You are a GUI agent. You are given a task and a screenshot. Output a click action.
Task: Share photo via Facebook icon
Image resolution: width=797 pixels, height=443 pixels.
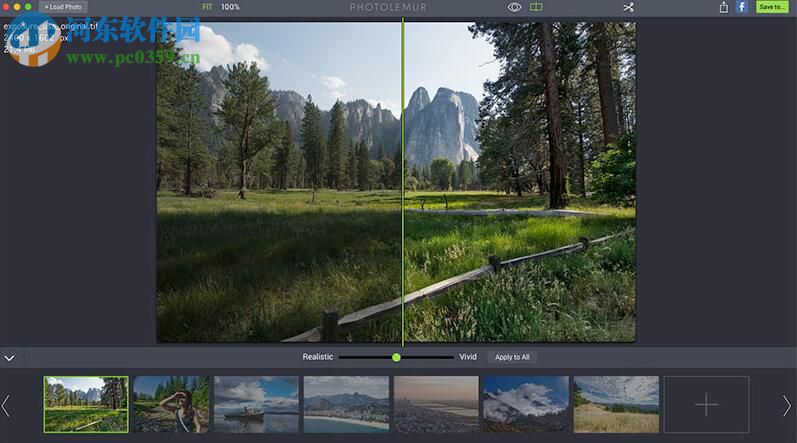742,7
